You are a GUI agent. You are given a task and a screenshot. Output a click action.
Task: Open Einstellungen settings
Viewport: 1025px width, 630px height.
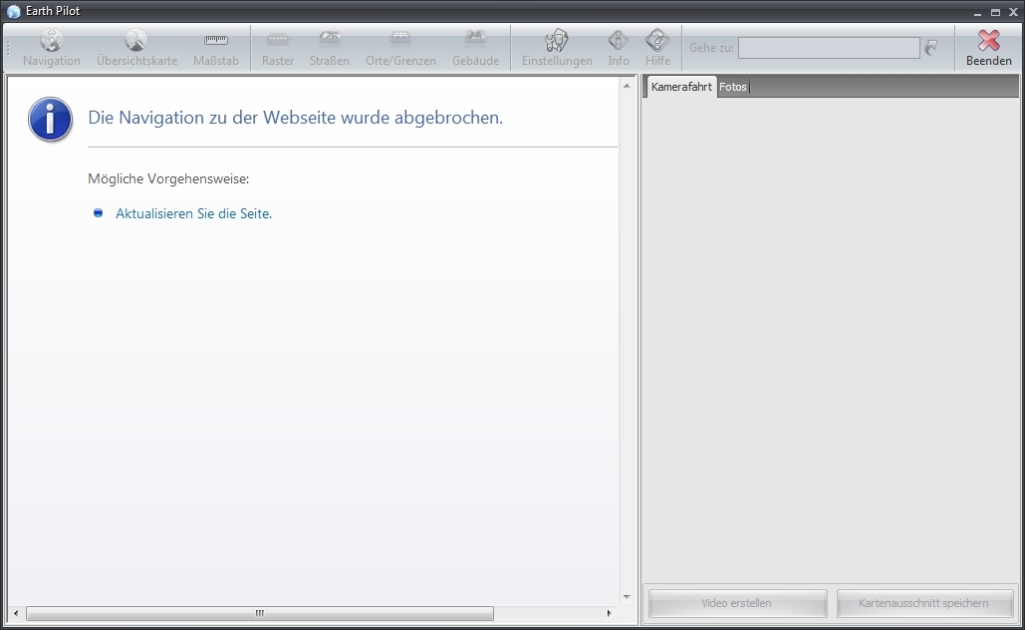coord(557,47)
